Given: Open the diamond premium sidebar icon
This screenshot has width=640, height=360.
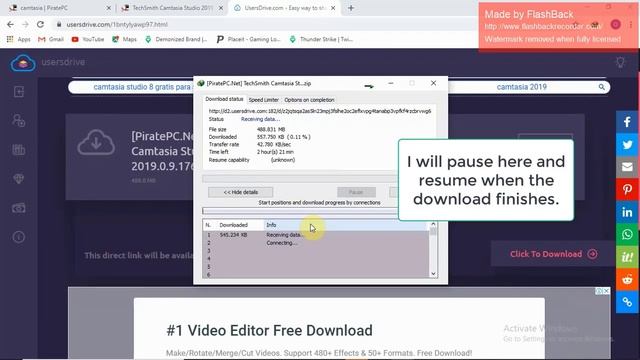Looking at the screenshot, I should (x=19, y=179).
